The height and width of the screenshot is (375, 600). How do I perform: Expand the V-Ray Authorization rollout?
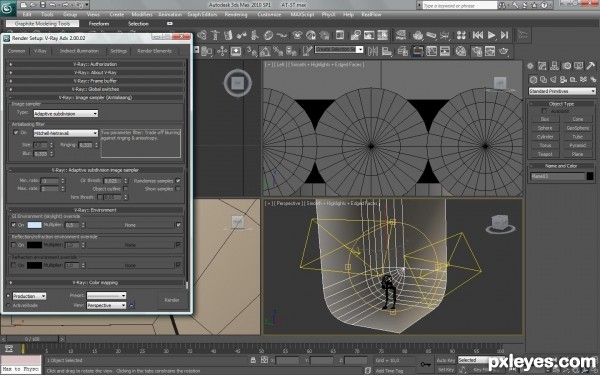96,64
